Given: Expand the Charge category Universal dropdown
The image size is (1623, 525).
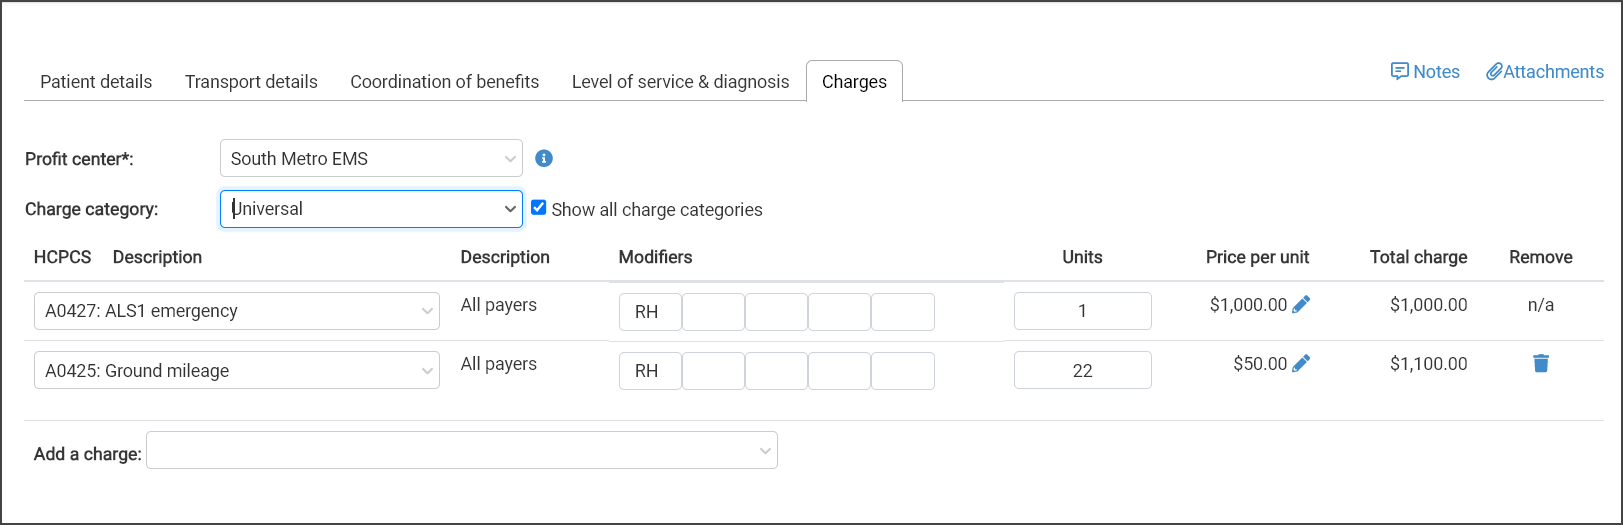Looking at the screenshot, I should point(371,209).
